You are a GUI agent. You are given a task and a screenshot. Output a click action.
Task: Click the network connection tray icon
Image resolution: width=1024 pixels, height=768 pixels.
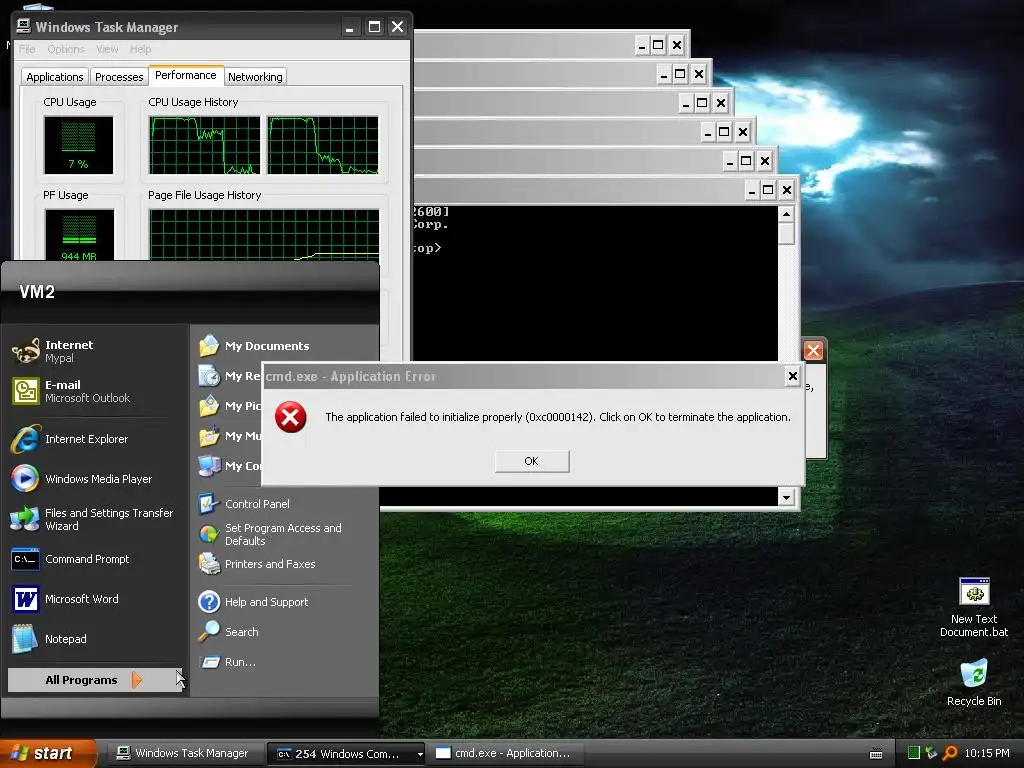[x=931, y=753]
